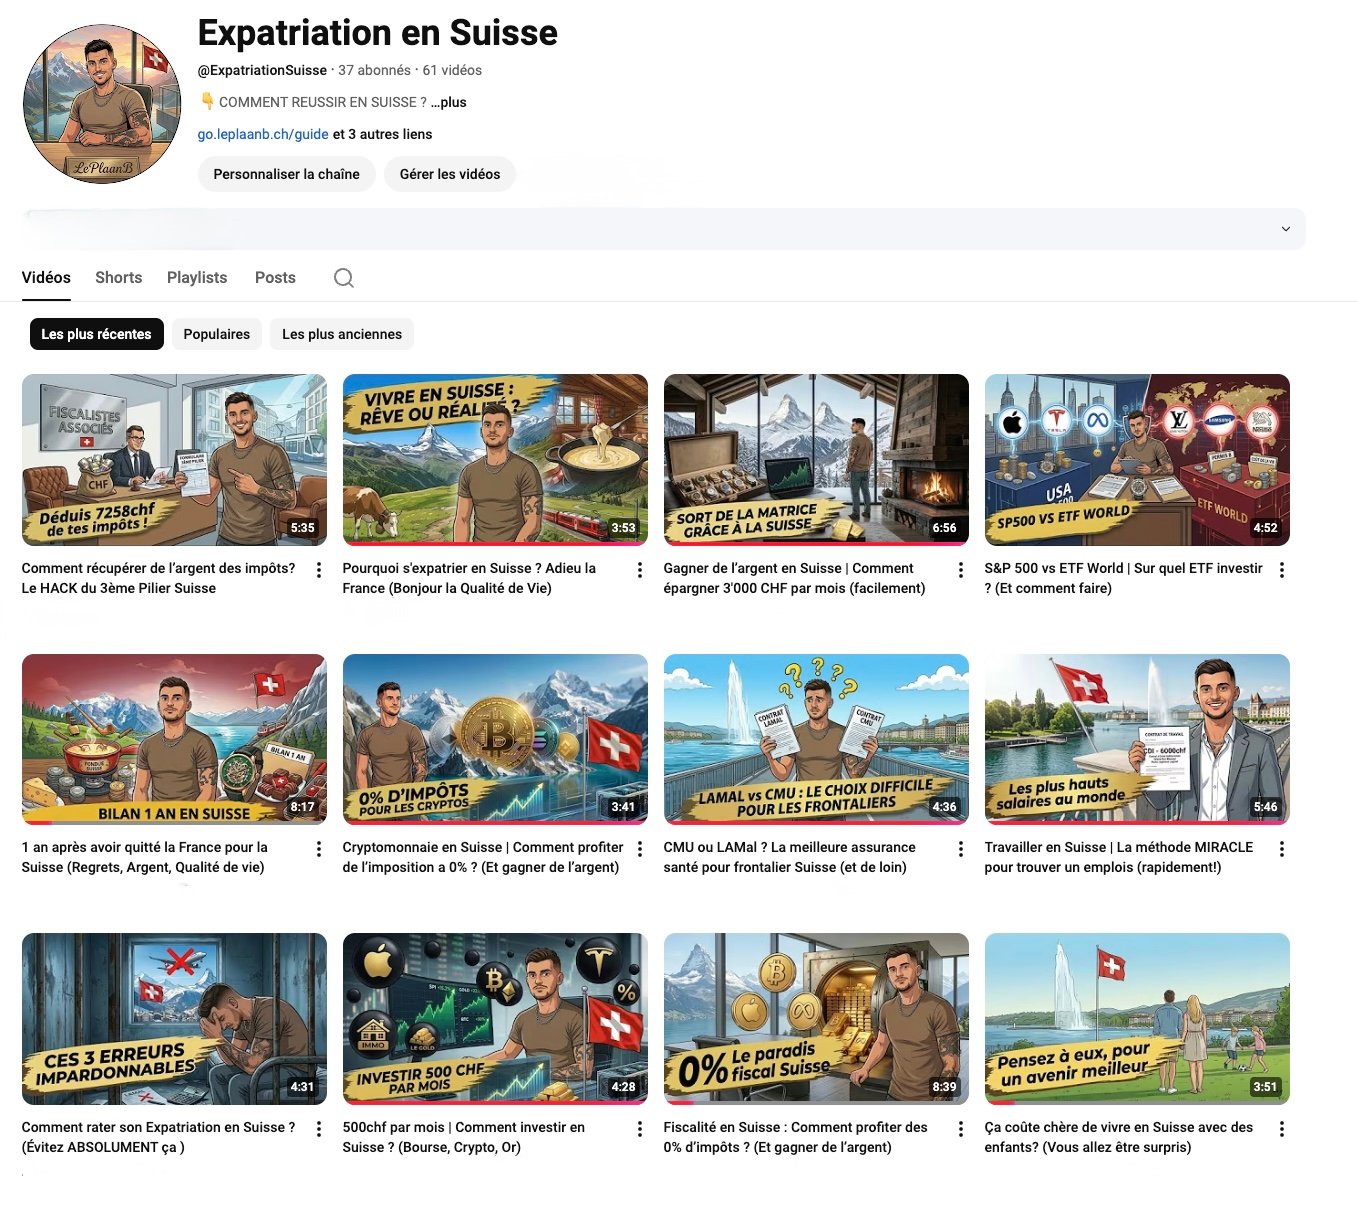Click the channel search magnifier icon

[344, 278]
